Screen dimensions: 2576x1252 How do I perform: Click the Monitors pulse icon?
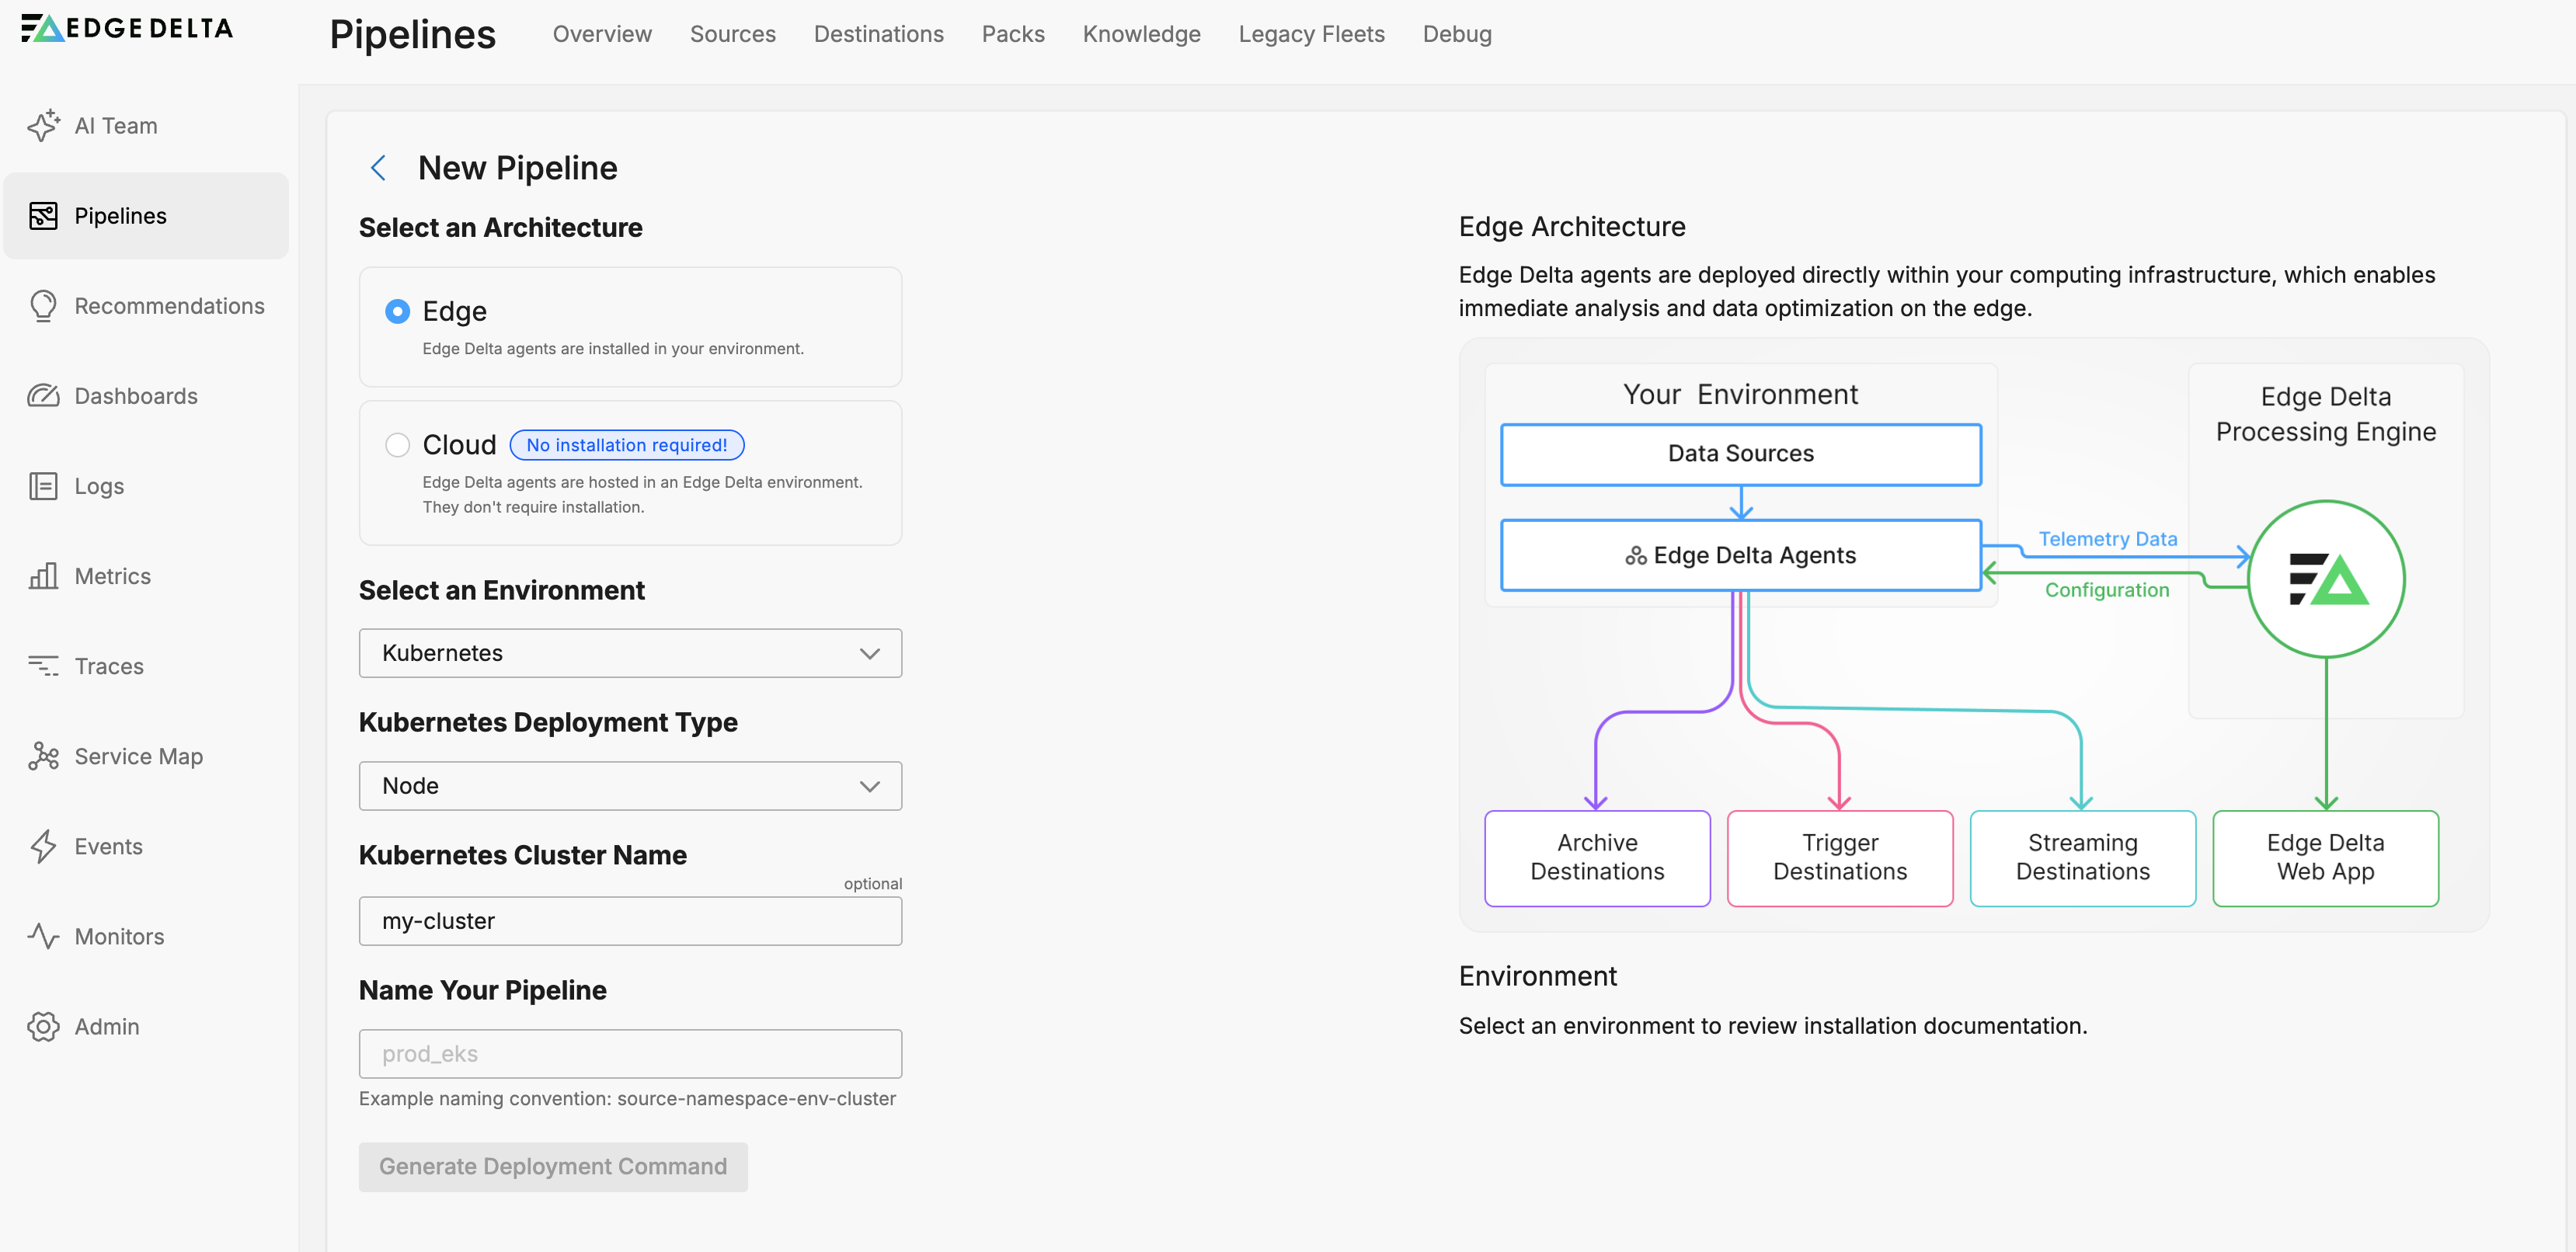coord(43,936)
